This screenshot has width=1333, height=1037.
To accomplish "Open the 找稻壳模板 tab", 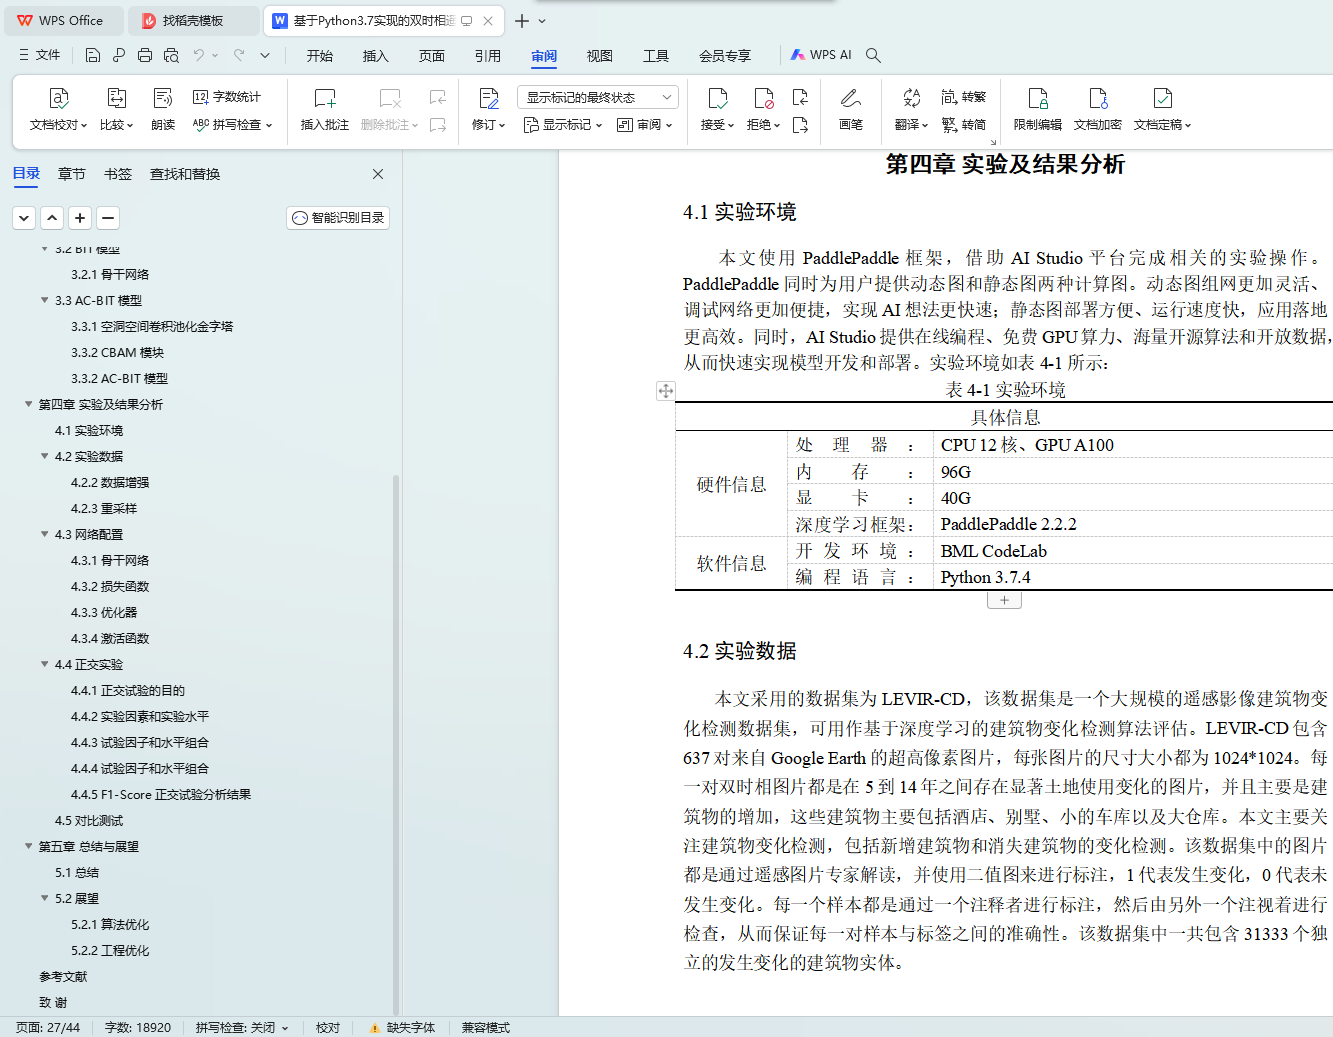I will (x=195, y=21).
